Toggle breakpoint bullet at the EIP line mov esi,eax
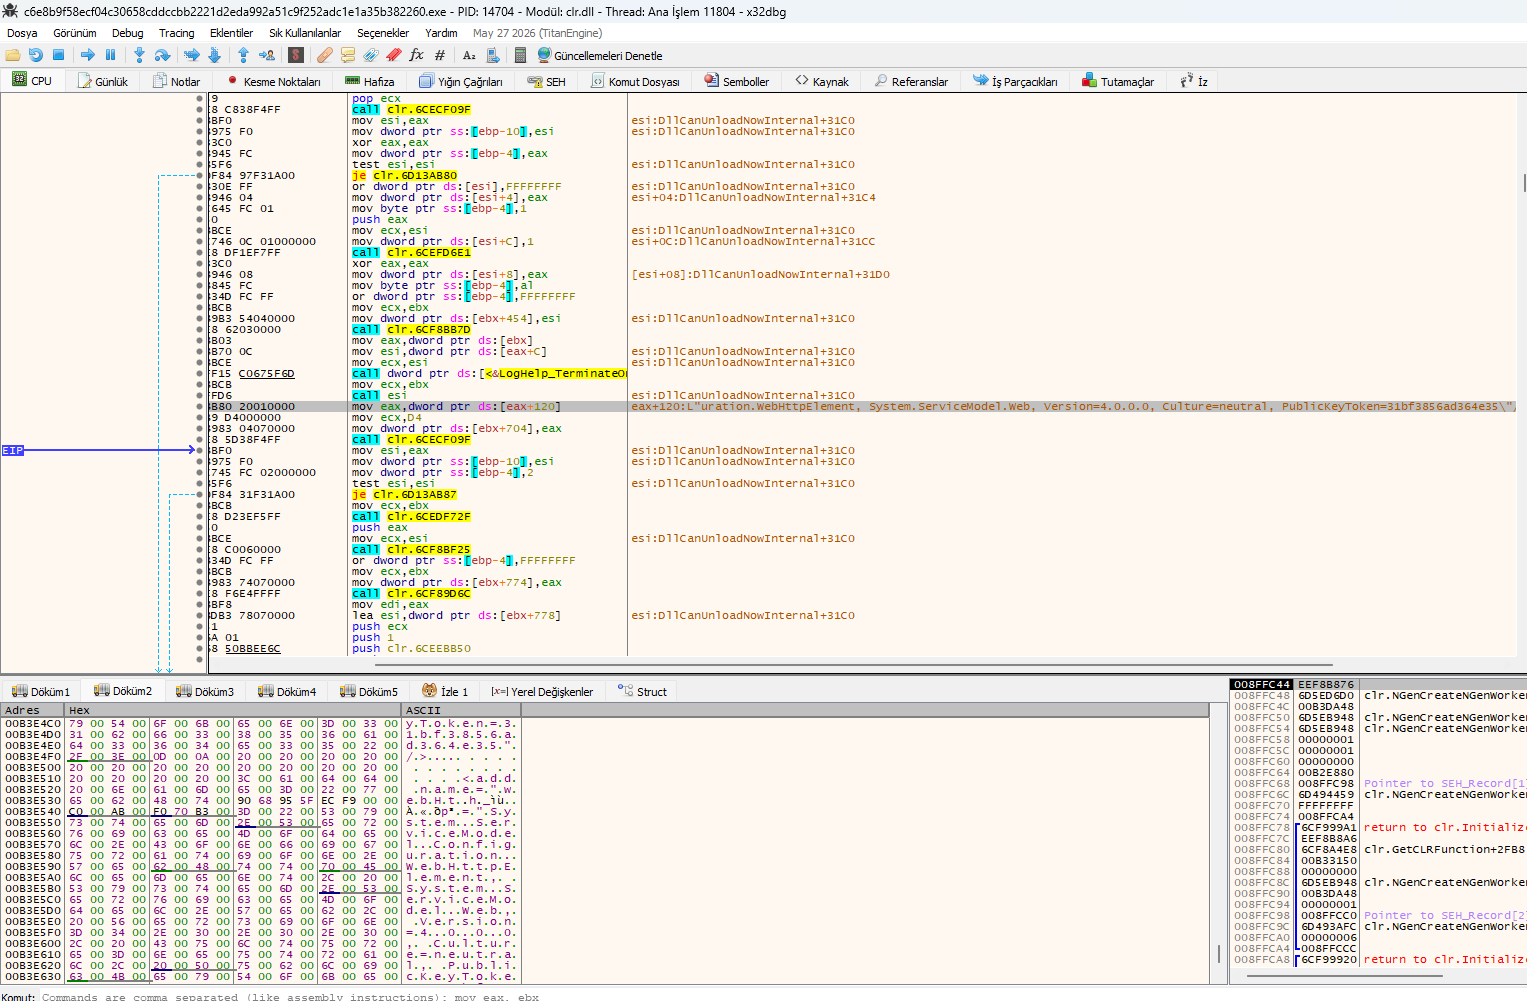The height and width of the screenshot is (1001, 1527). 200,451
